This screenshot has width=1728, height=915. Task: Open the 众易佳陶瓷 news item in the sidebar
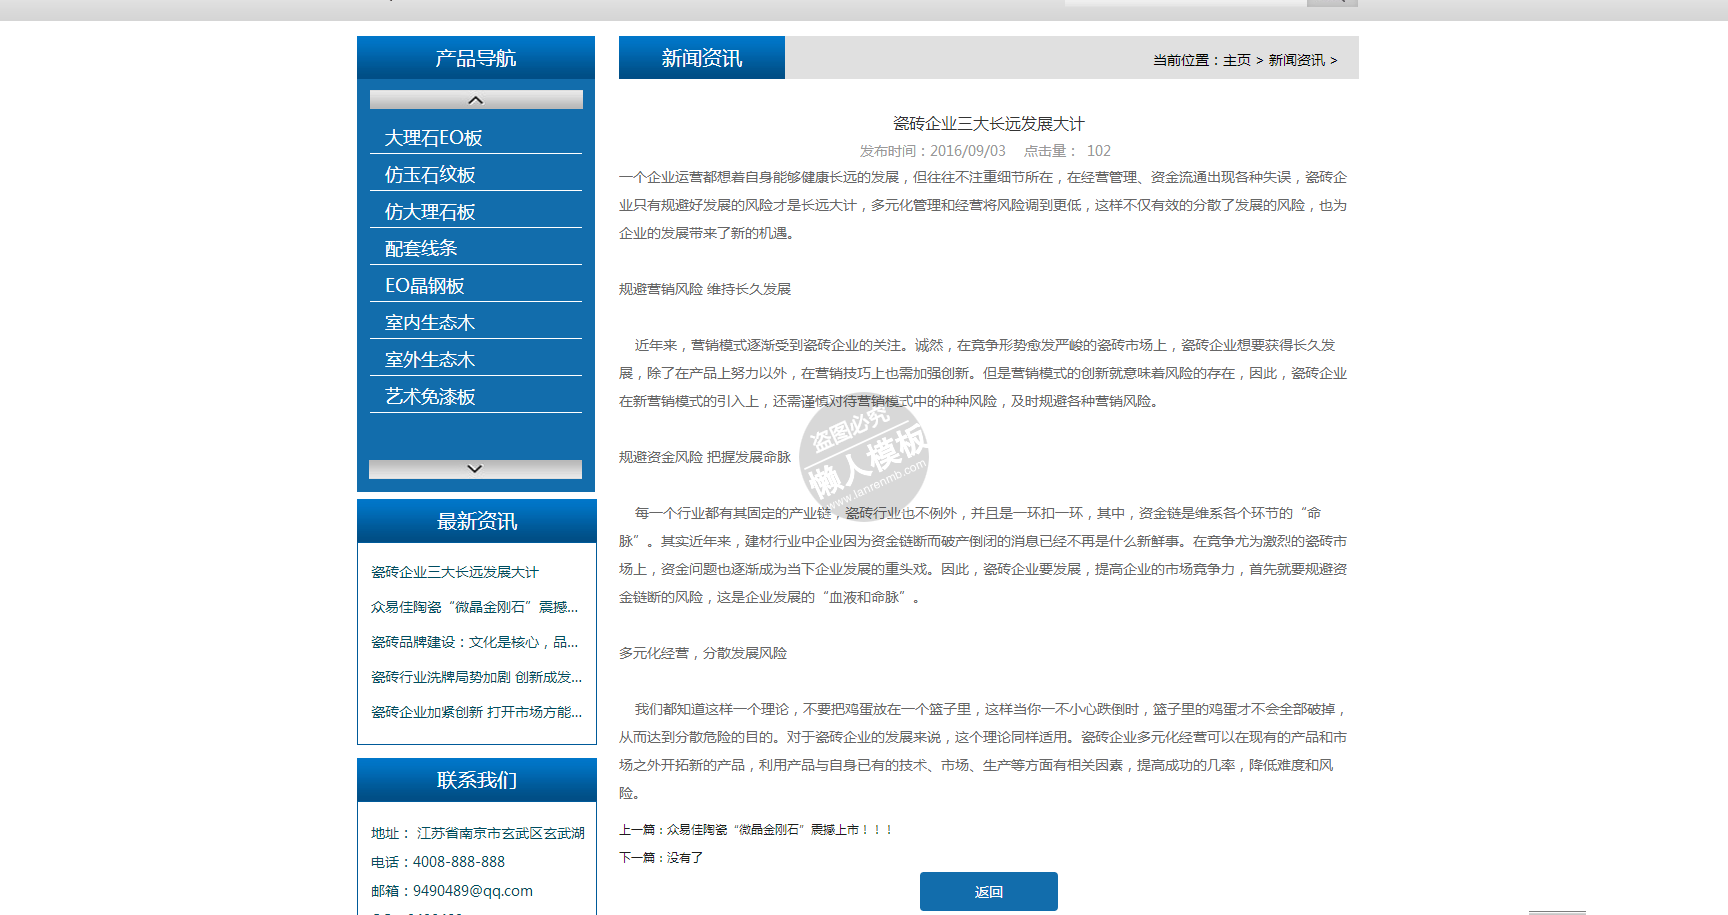pos(474,607)
